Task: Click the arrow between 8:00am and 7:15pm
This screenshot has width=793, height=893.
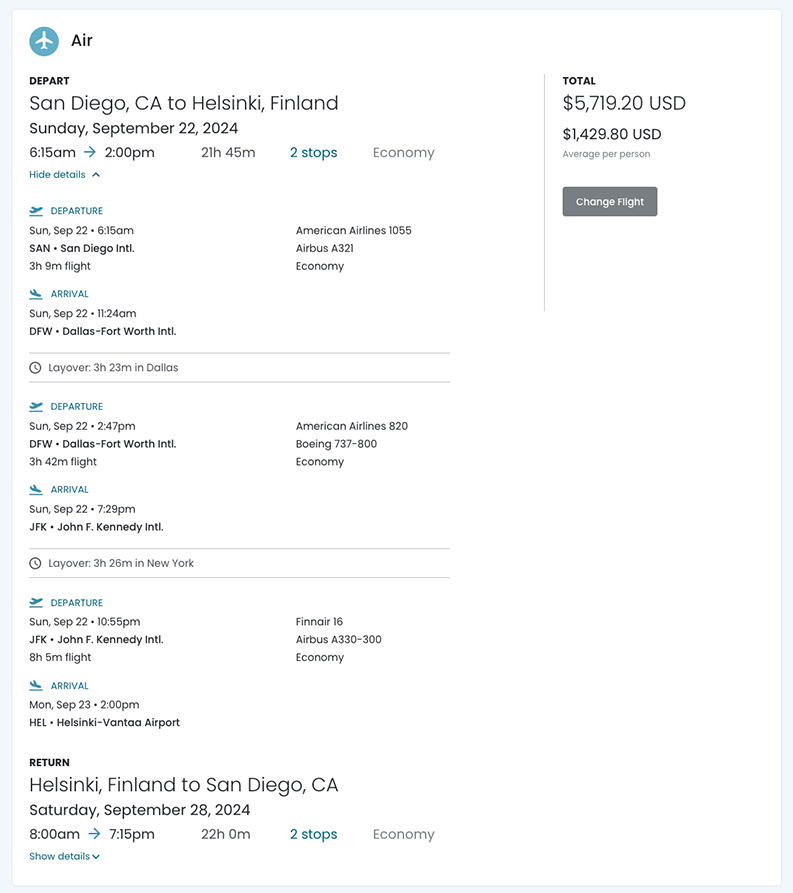Action: (94, 834)
